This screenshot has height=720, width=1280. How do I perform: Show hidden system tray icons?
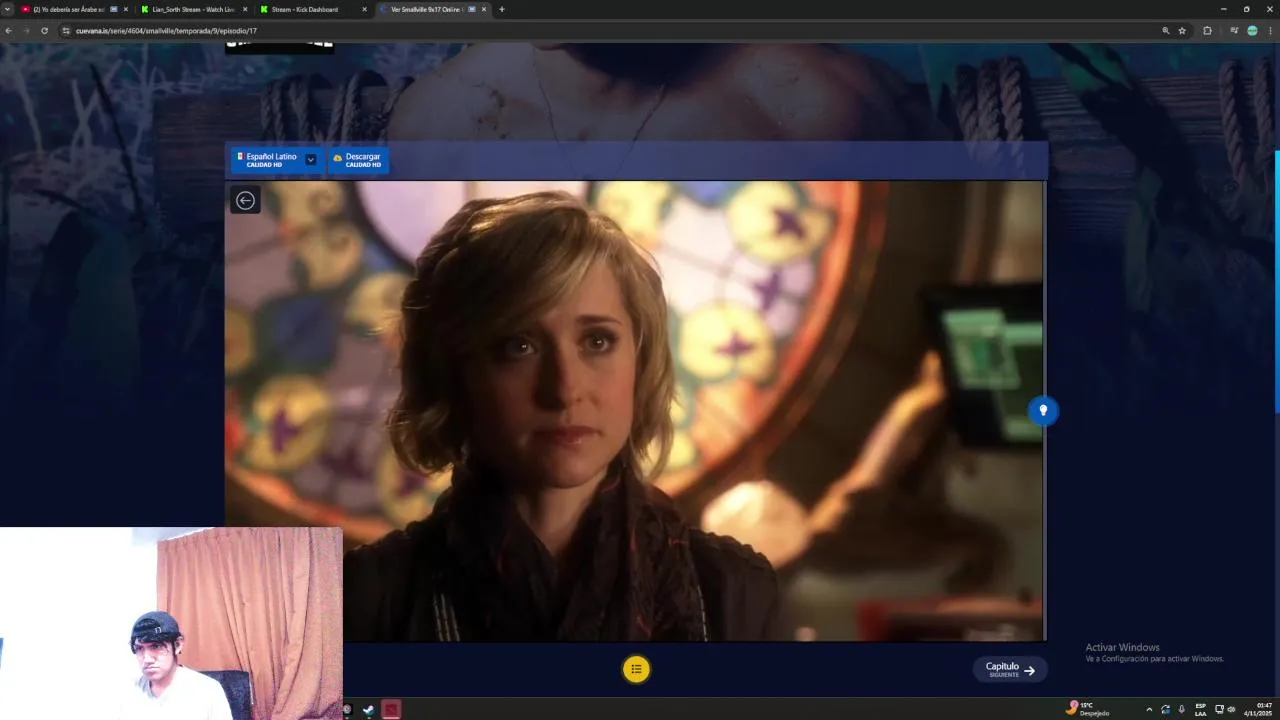click(x=1149, y=709)
